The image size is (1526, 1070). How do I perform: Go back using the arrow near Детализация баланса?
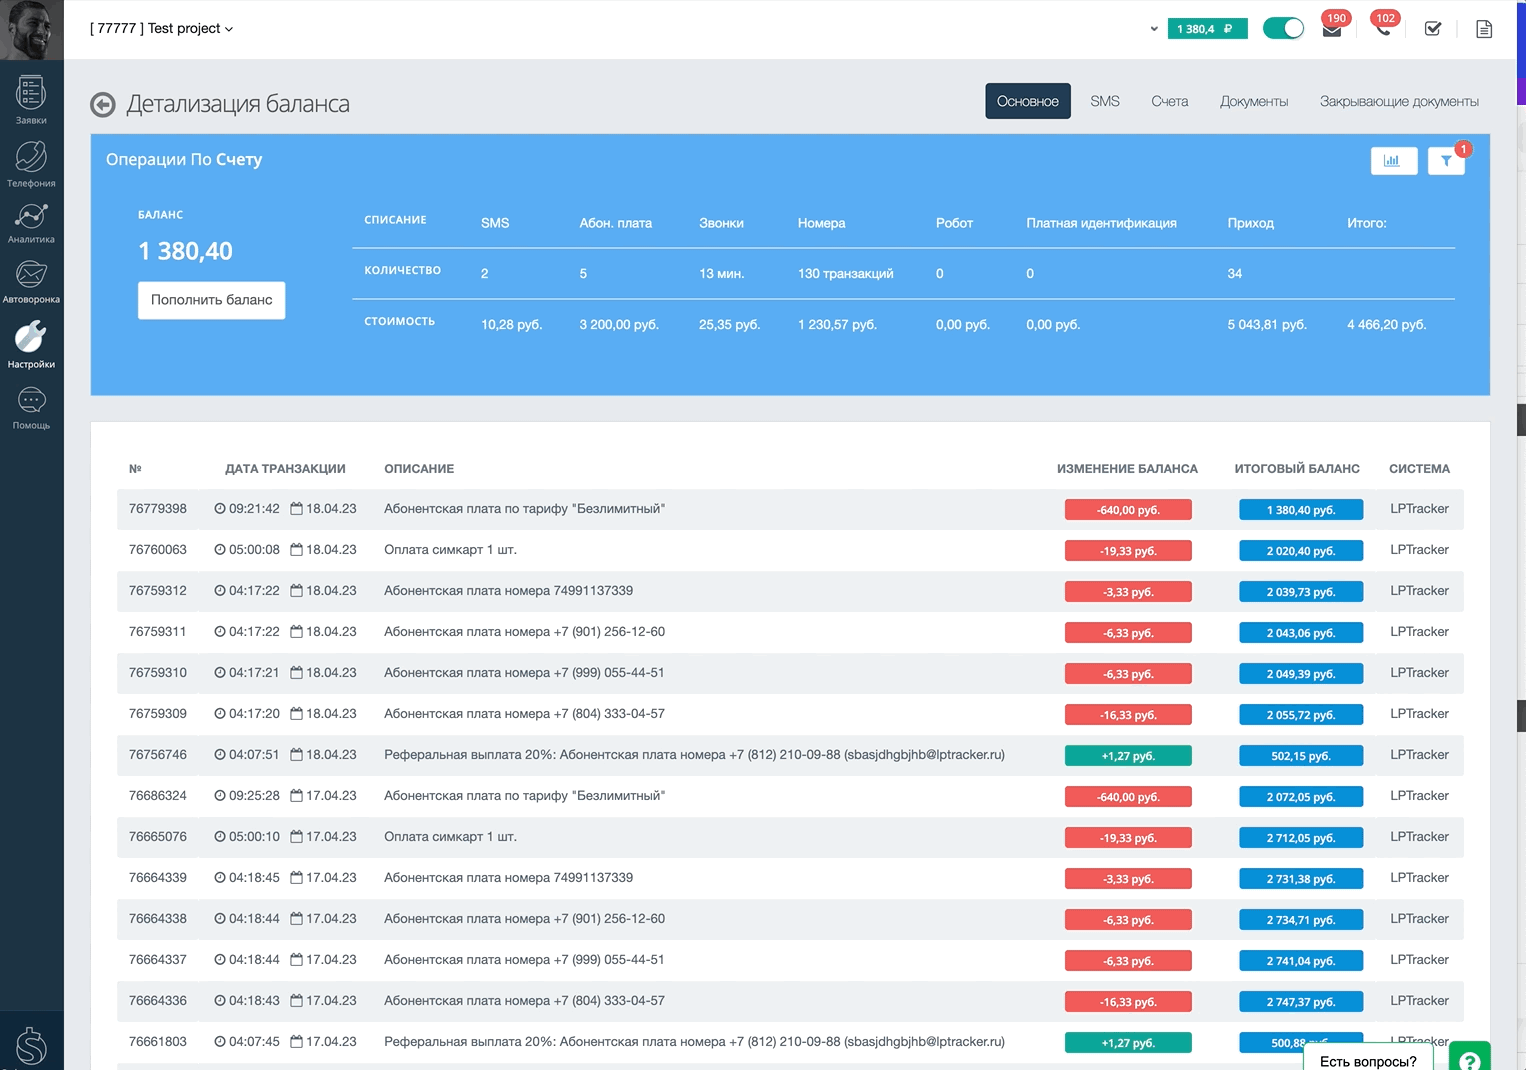tap(103, 104)
